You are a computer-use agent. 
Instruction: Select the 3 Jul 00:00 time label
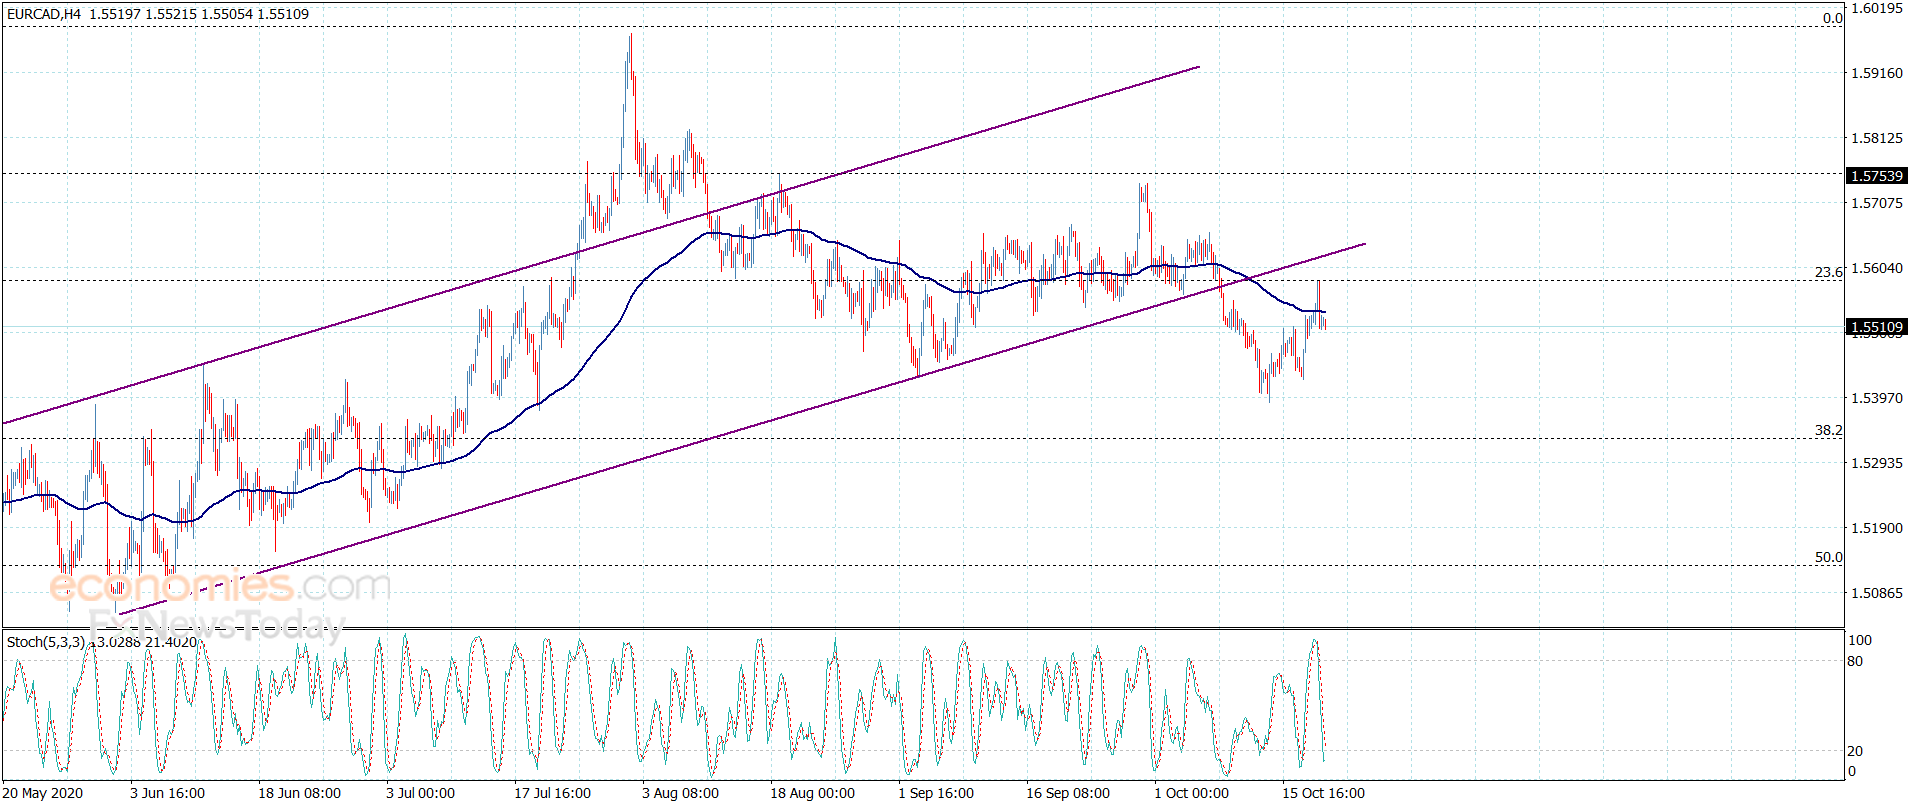(x=420, y=793)
